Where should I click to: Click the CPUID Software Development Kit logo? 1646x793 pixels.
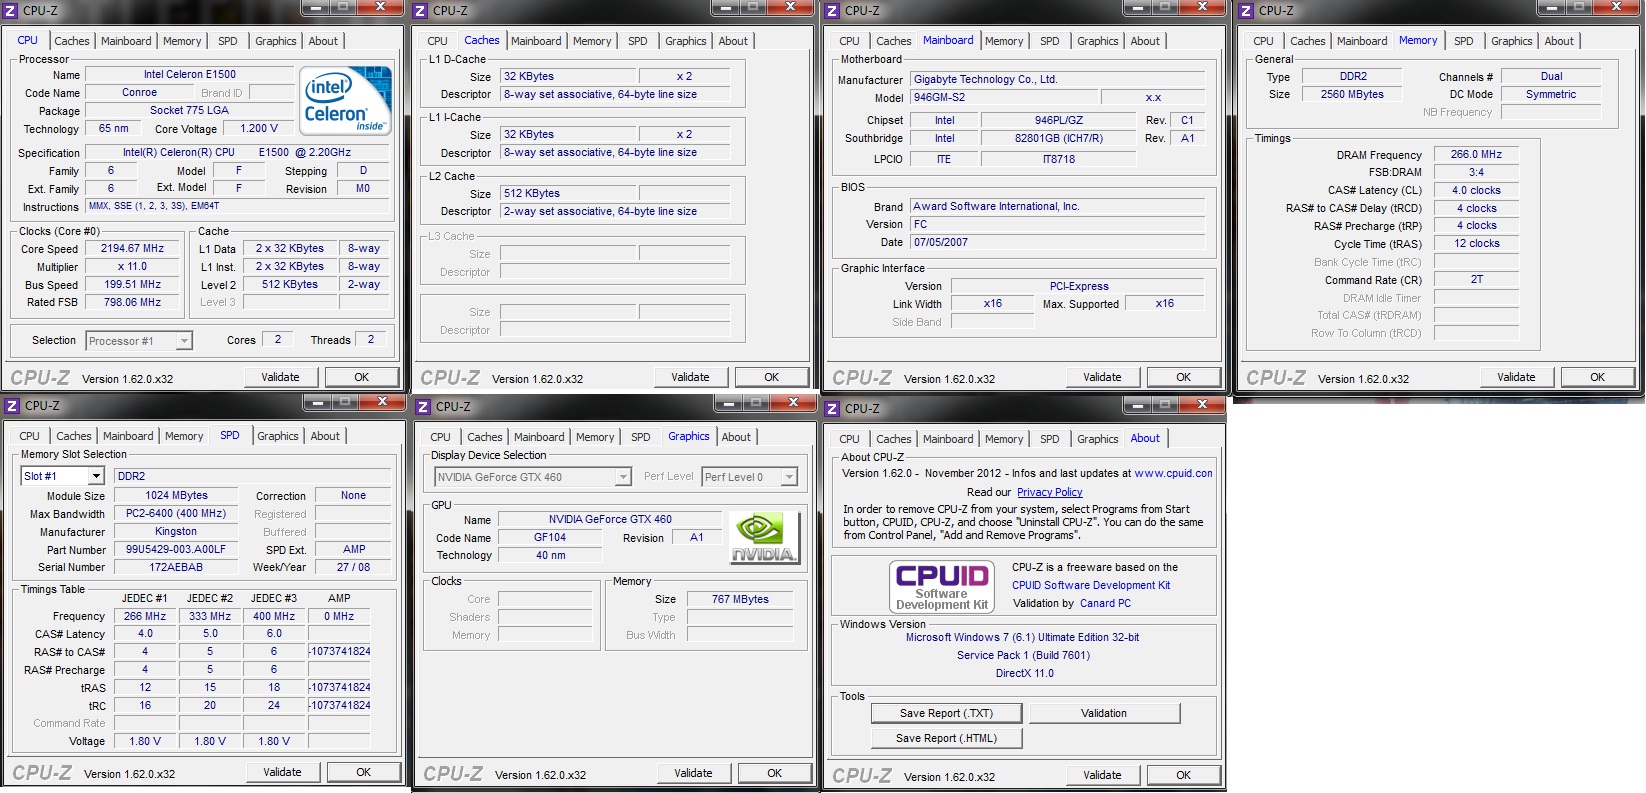click(942, 586)
